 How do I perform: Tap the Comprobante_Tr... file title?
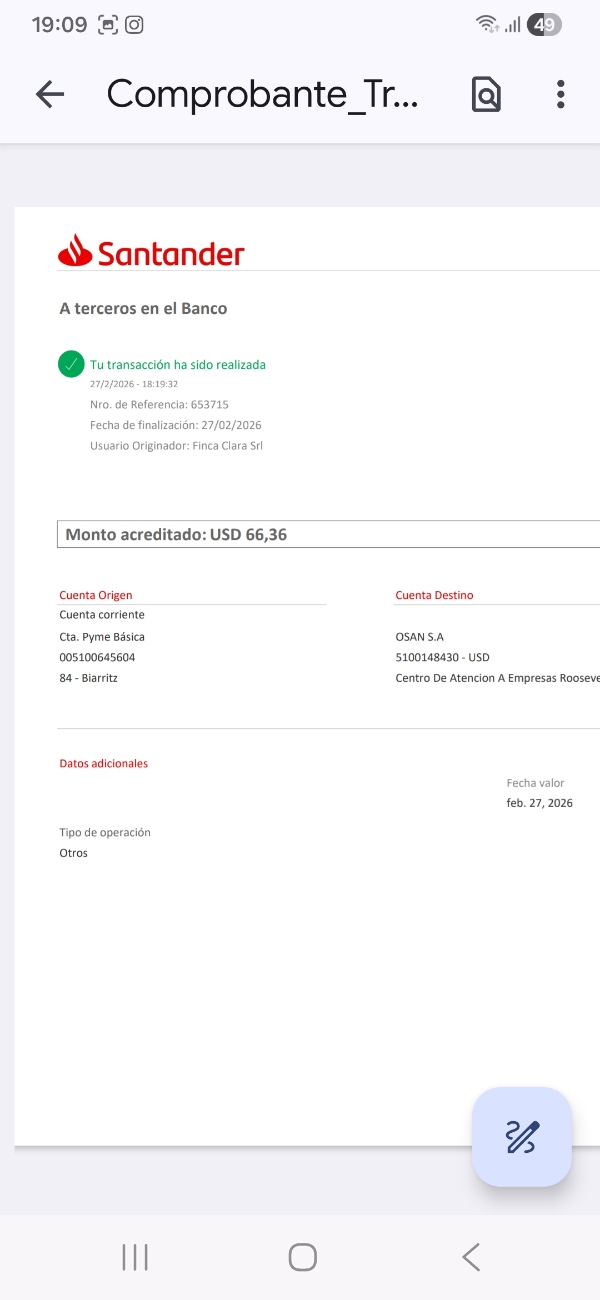pos(262,95)
